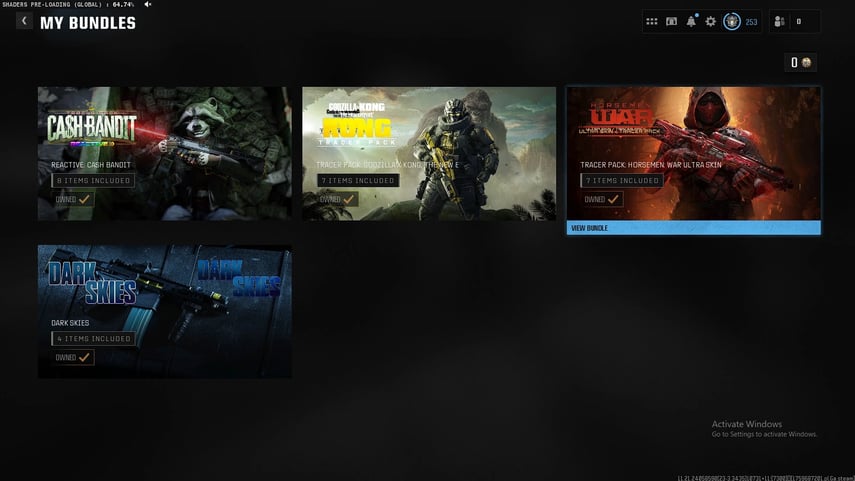Select the Godzilla x Kong tracer pack bundle
The image size is (855, 481).
click(429, 152)
